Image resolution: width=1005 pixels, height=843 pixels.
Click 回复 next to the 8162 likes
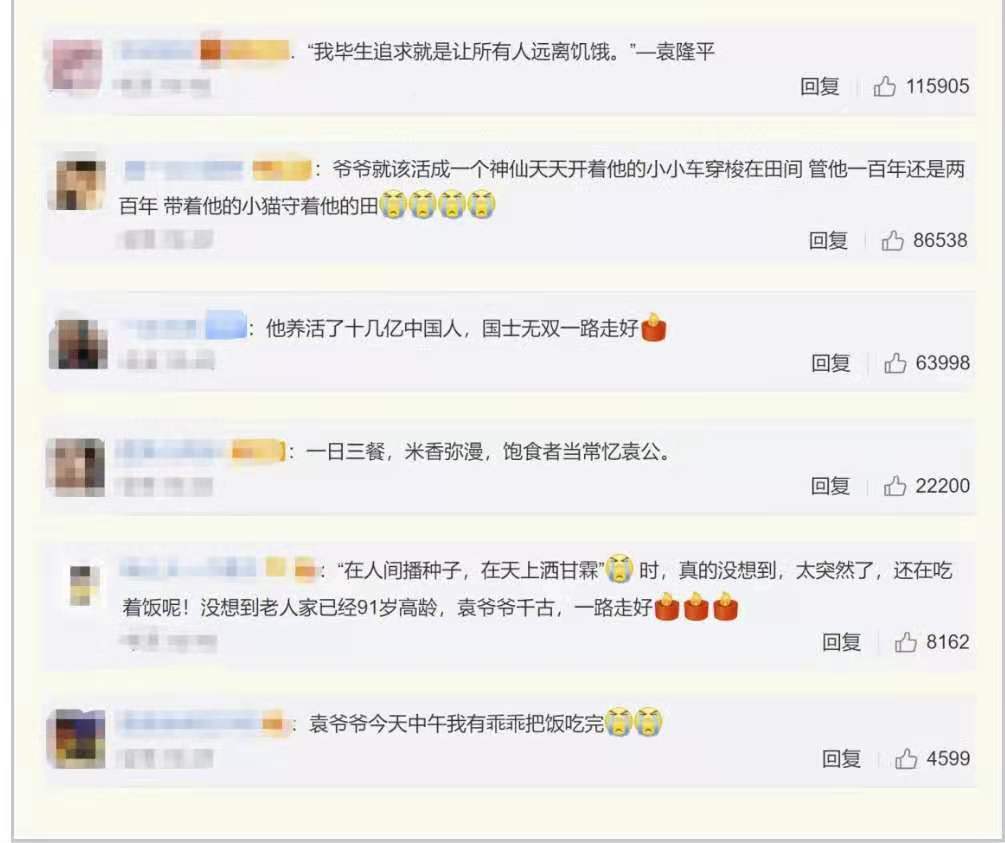coord(842,642)
